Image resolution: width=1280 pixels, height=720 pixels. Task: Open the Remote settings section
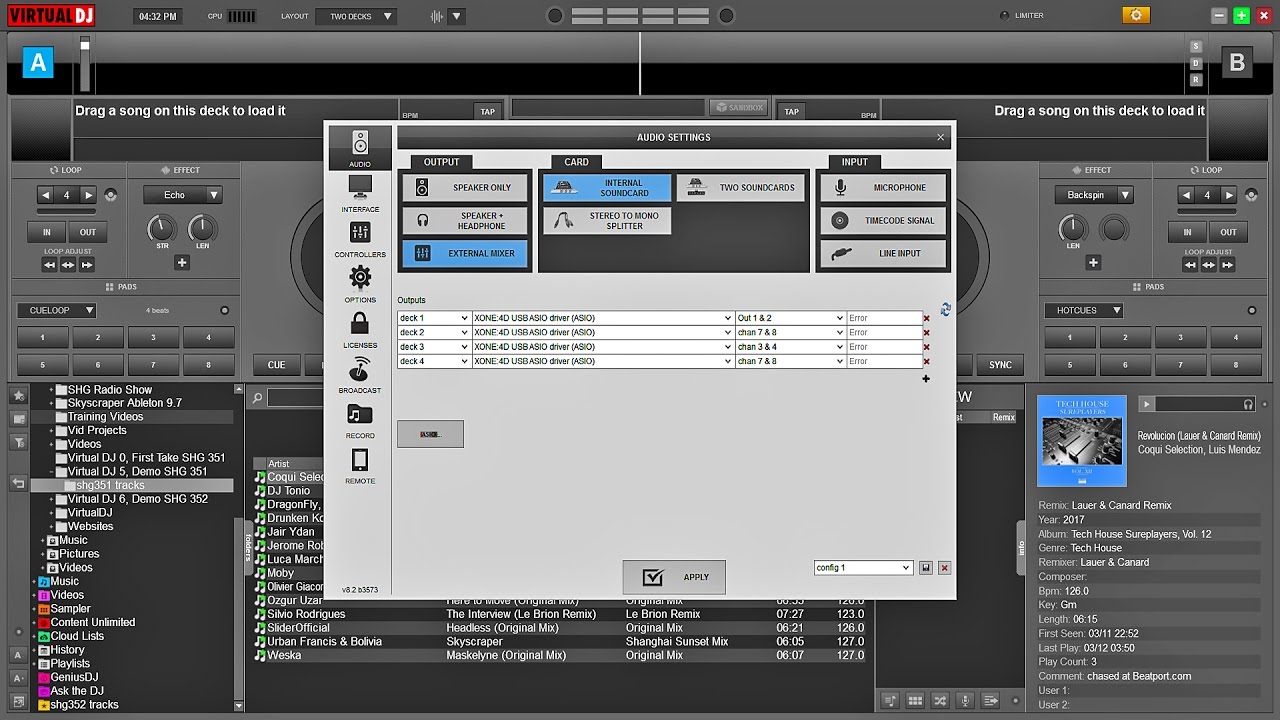point(360,466)
